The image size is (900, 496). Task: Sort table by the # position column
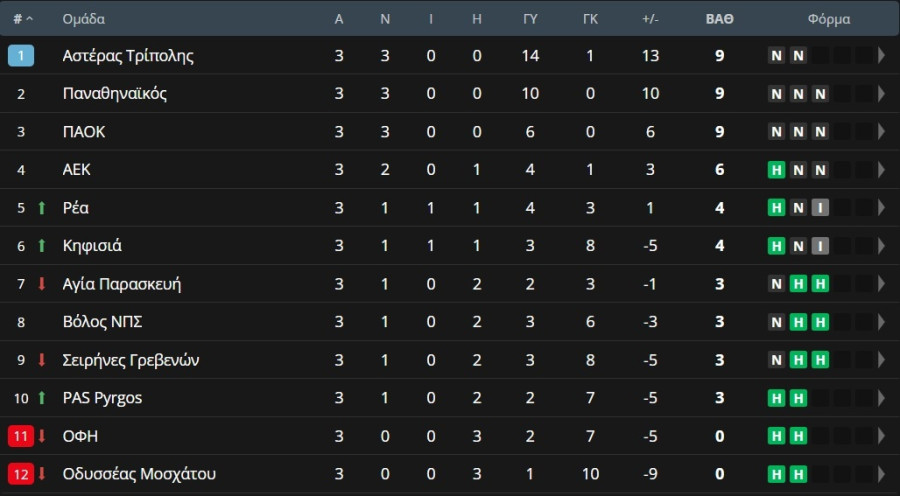pos(23,19)
